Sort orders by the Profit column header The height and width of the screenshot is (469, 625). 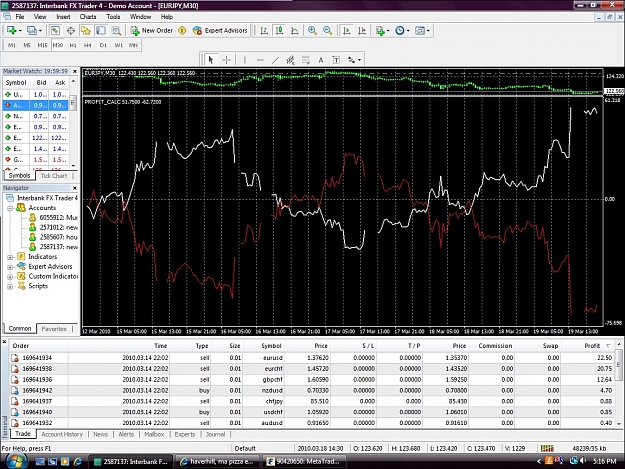click(592, 346)
